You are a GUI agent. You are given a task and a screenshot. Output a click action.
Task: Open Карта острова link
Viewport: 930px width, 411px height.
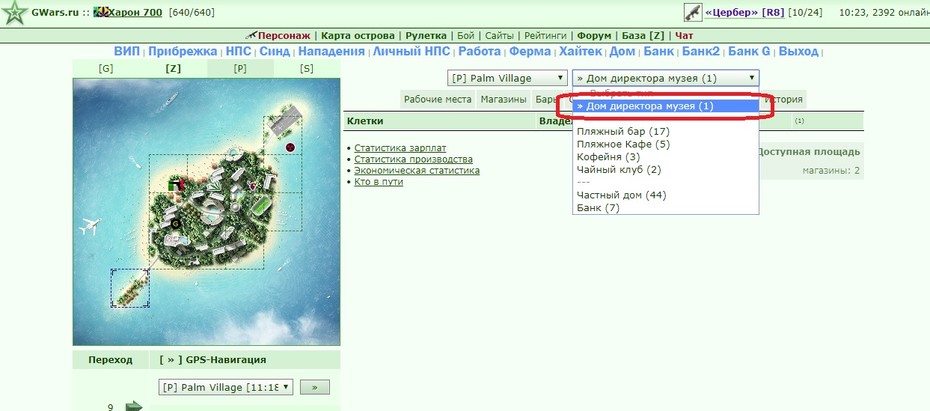[x=358, y=36]
